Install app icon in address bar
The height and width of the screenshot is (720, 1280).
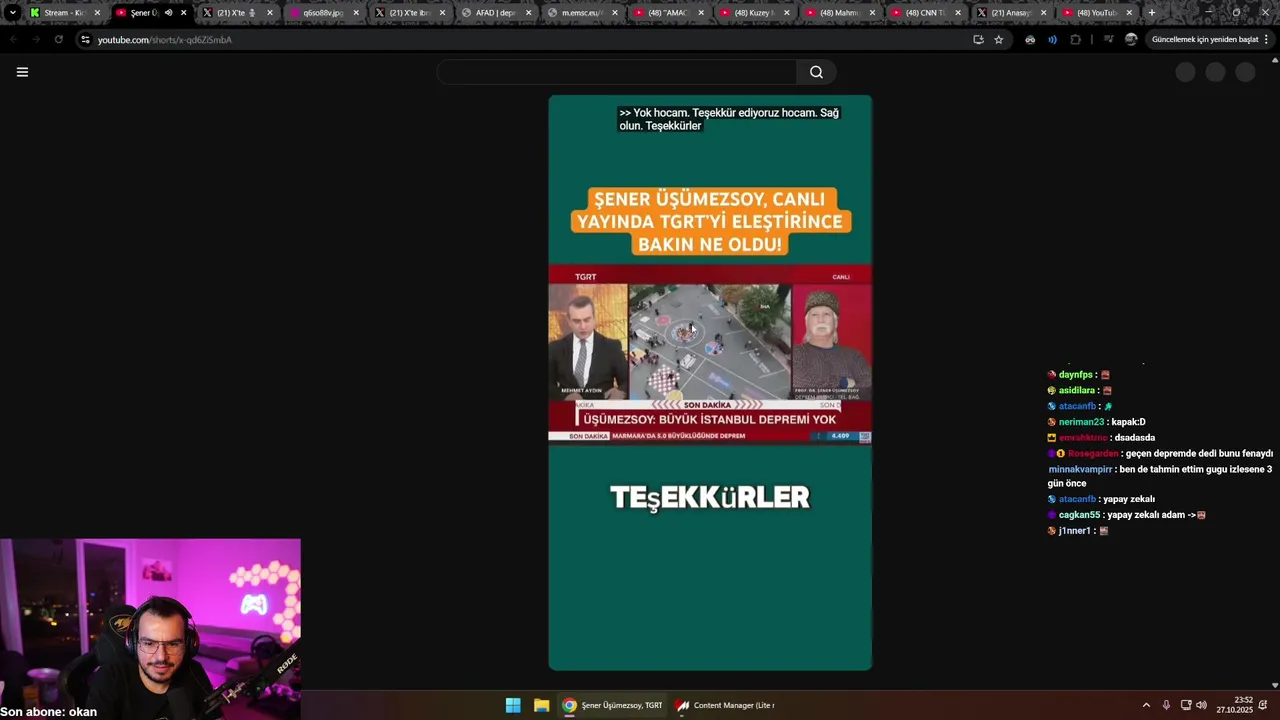(978, 40)
